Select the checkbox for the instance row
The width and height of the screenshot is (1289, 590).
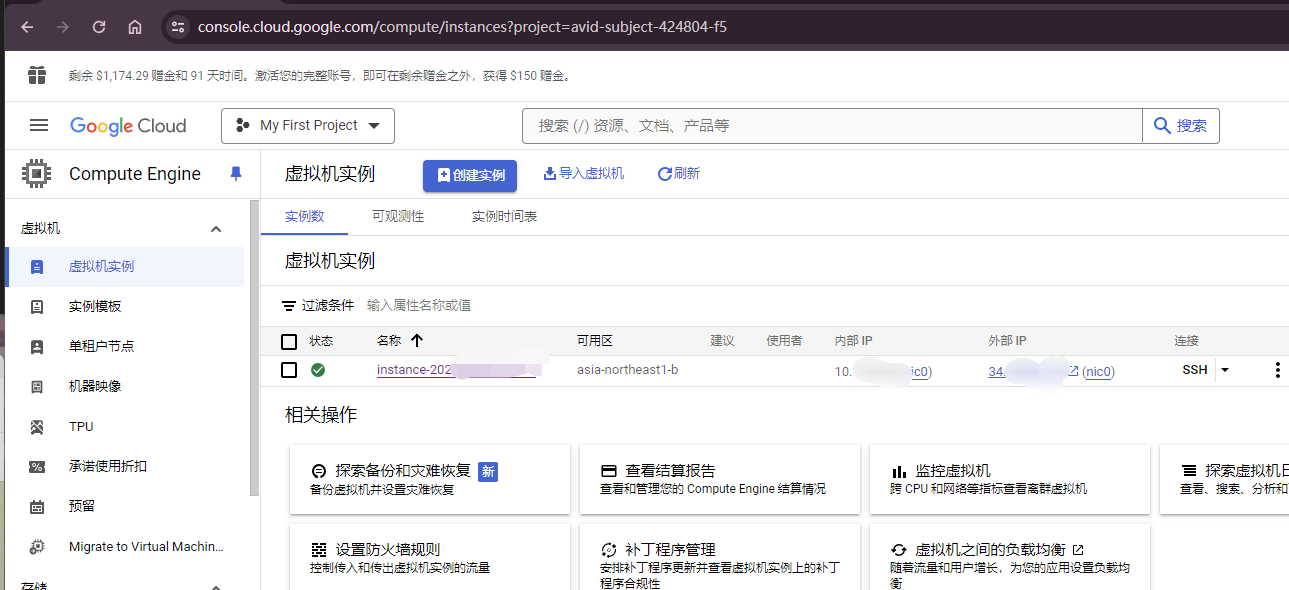coord(289,370)
